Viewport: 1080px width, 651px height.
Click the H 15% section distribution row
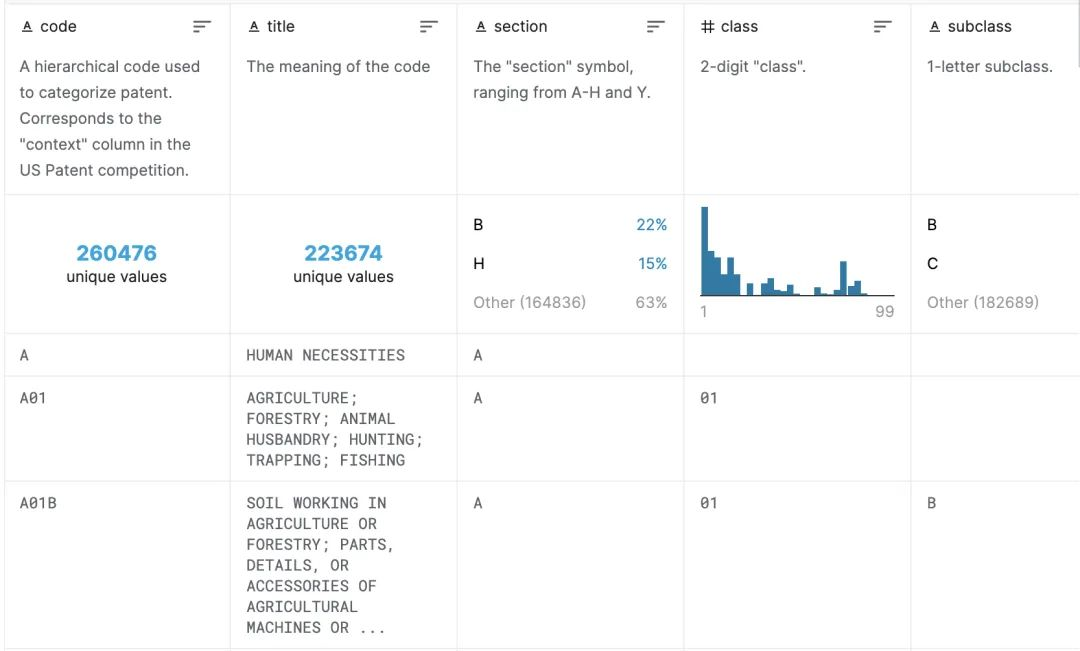(570, 264)
